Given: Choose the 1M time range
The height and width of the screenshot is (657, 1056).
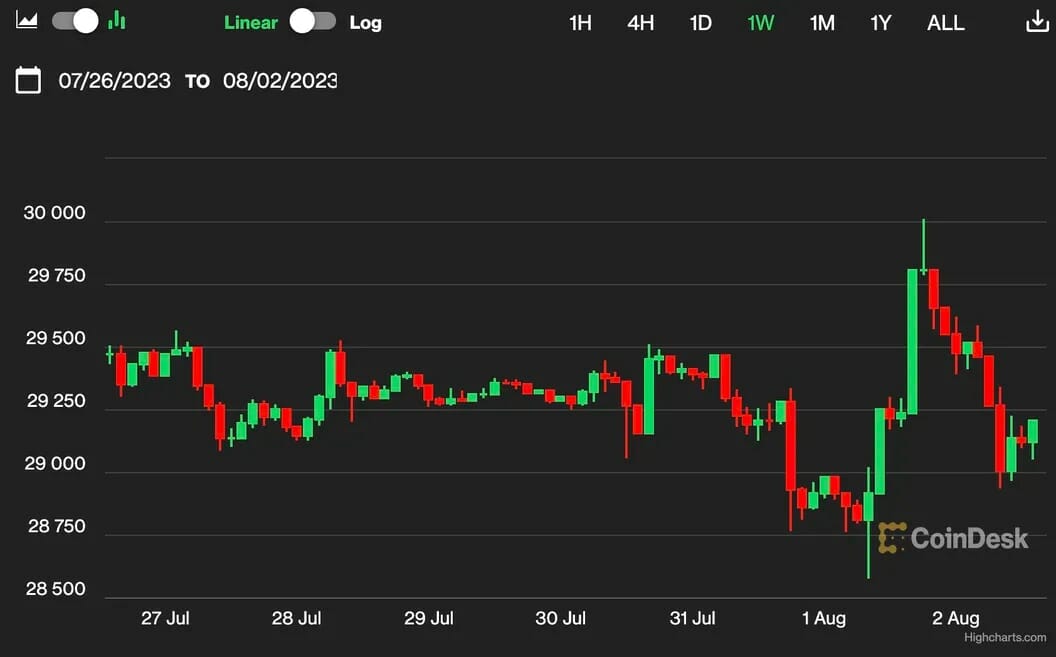Looking at the screenshot, I should pyautogui.click(x=822, y=22).
